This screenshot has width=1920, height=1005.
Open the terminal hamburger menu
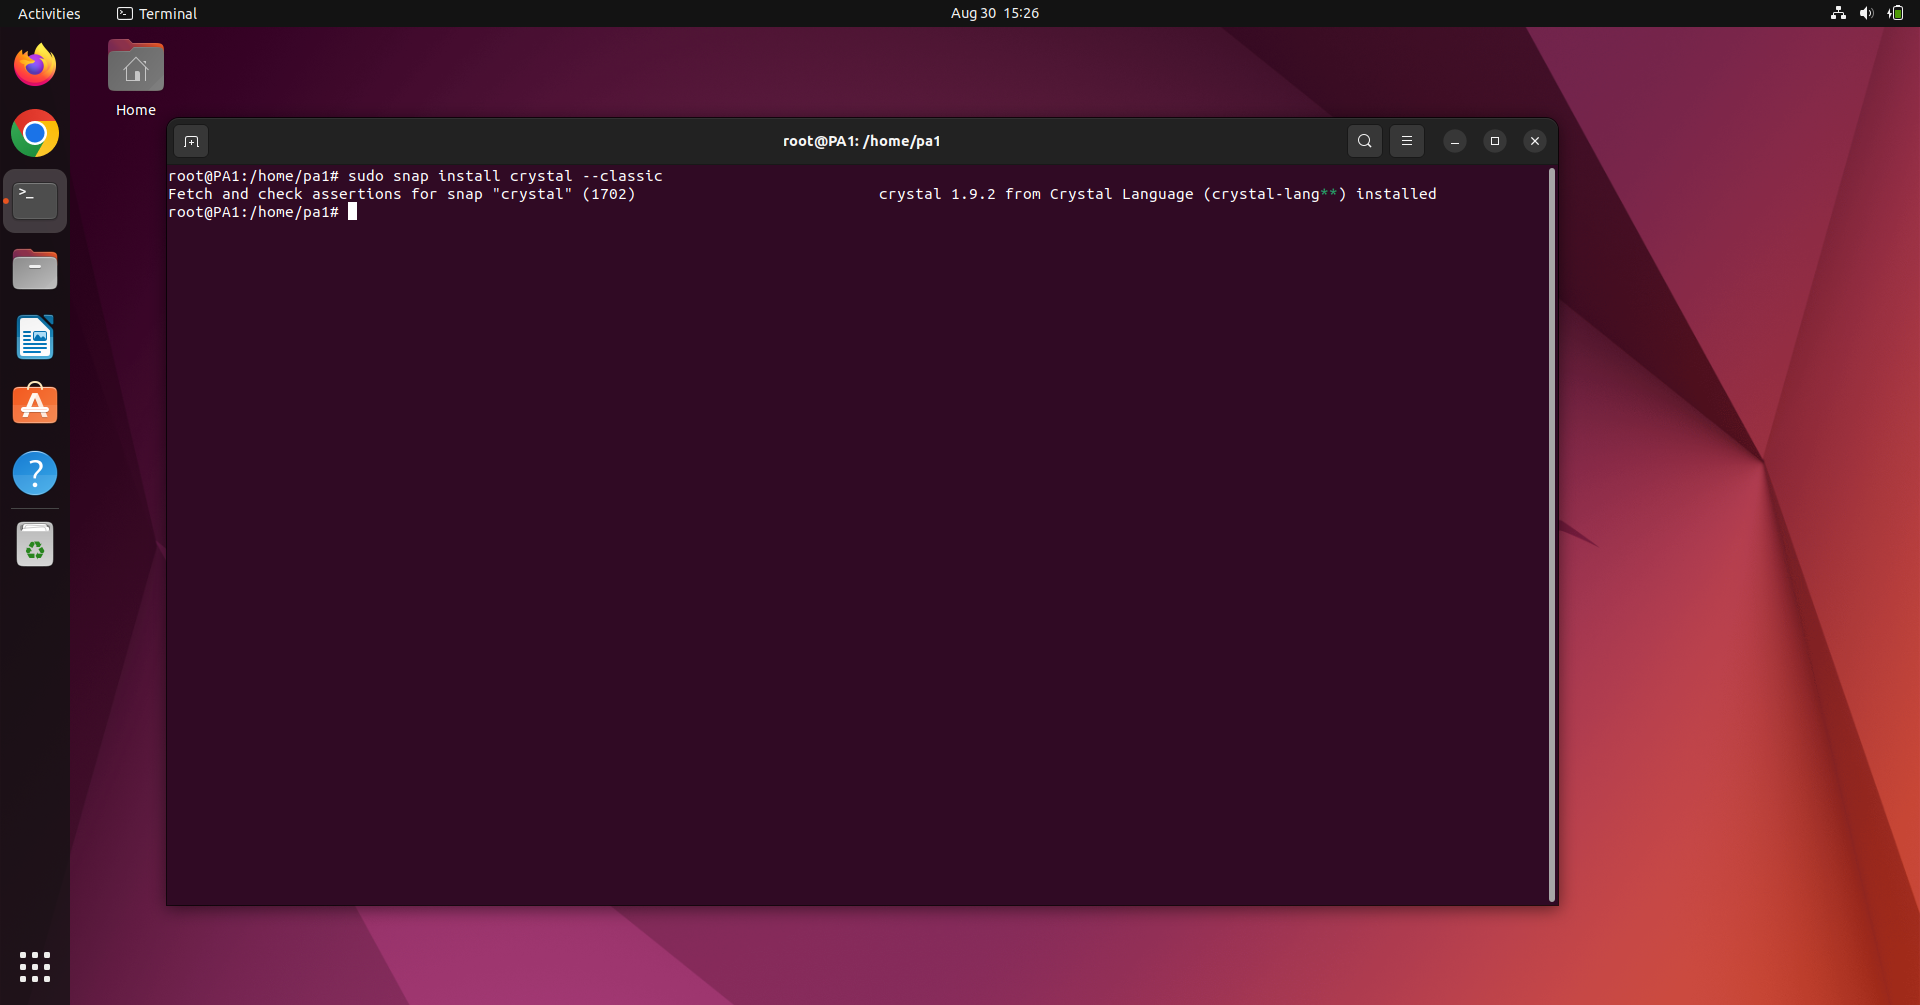click(x=1406, y=141)
